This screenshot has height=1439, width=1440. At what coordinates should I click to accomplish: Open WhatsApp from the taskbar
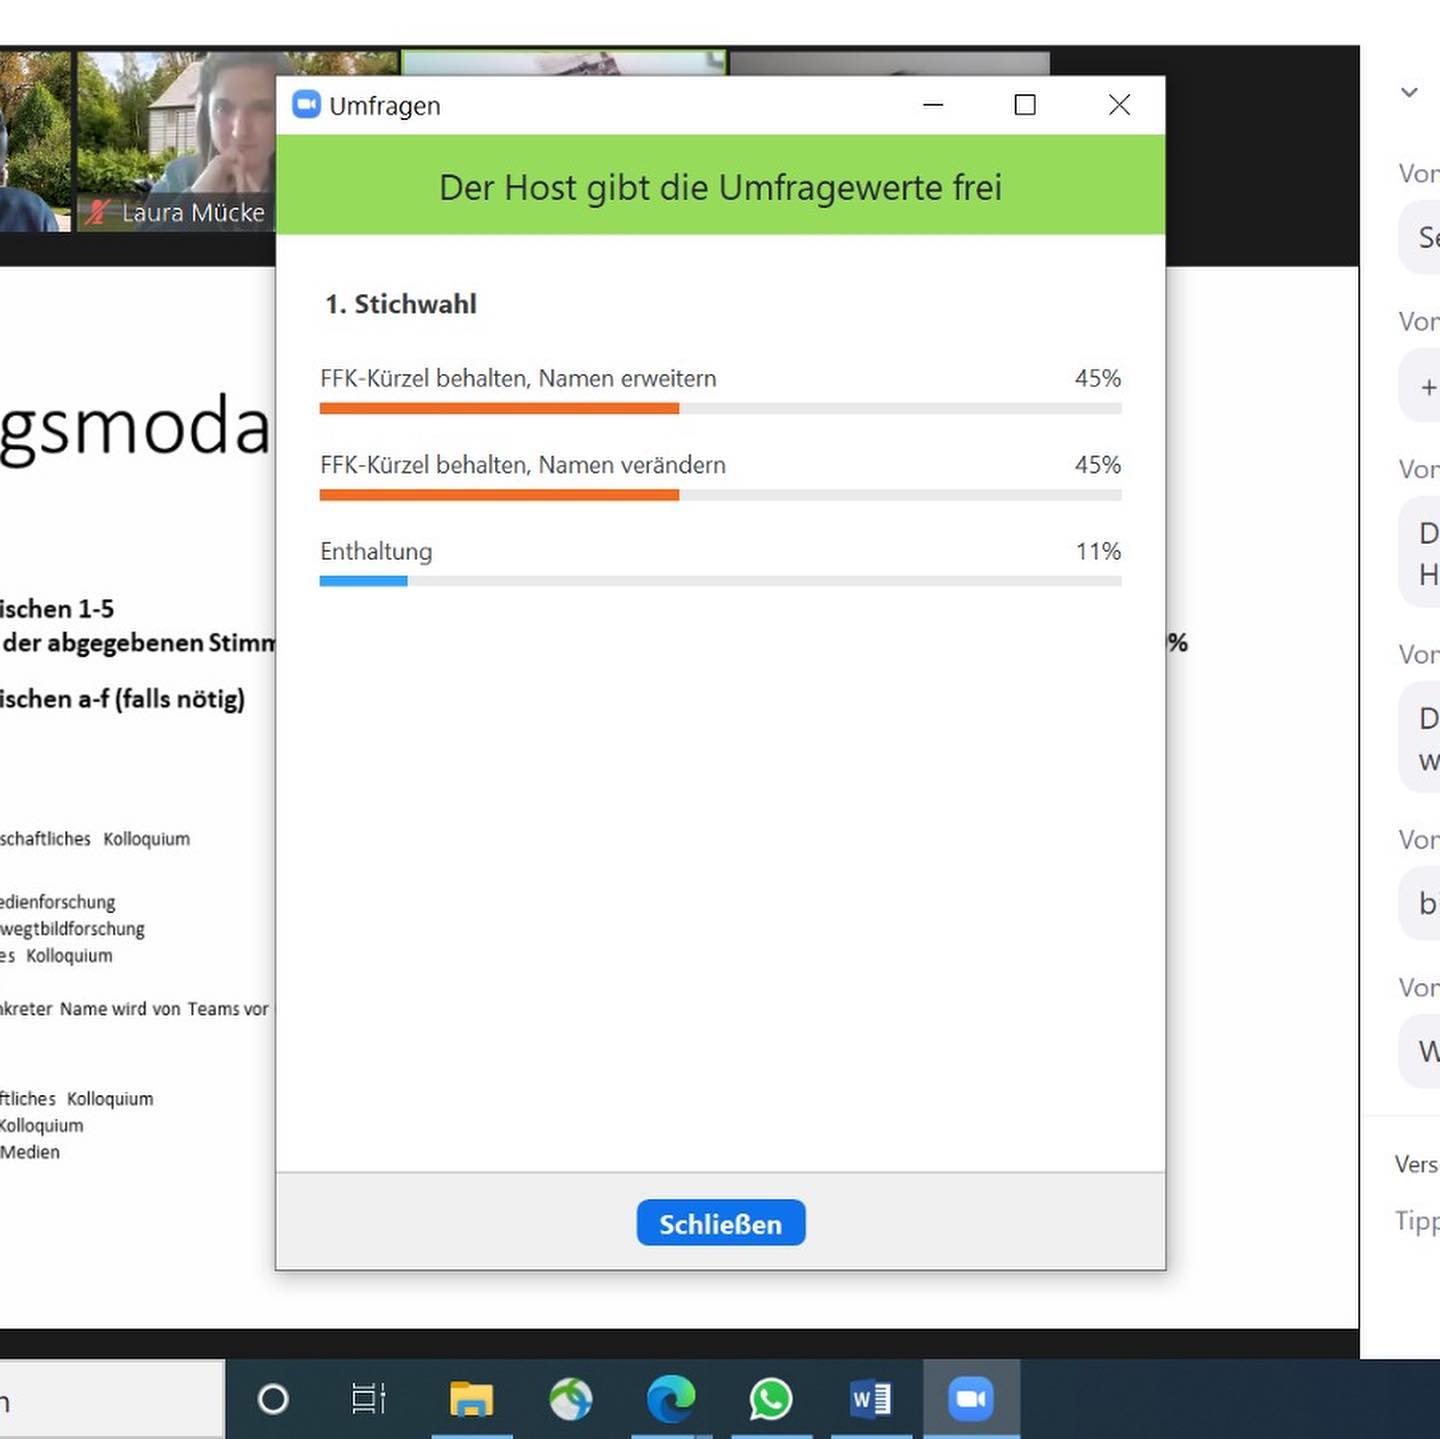(771, 1399)
